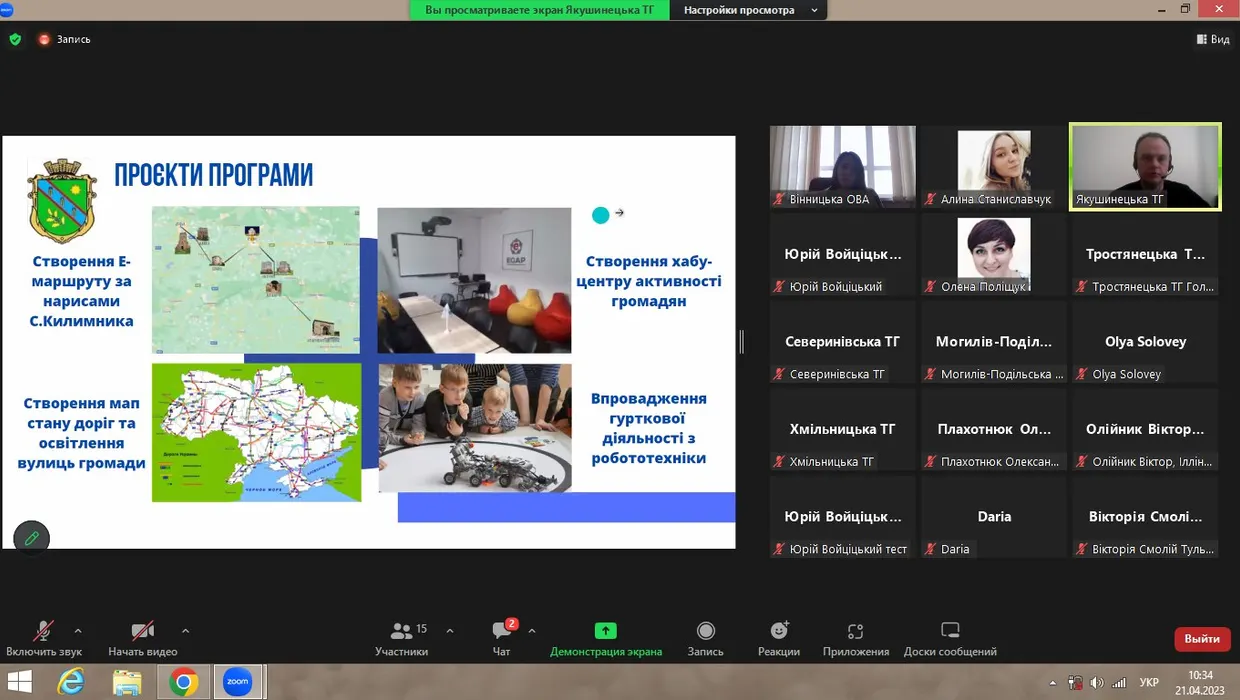This screenshot has height=700, width=1240.
Task: Switch the УКР input language
Action: [1149, 682]
